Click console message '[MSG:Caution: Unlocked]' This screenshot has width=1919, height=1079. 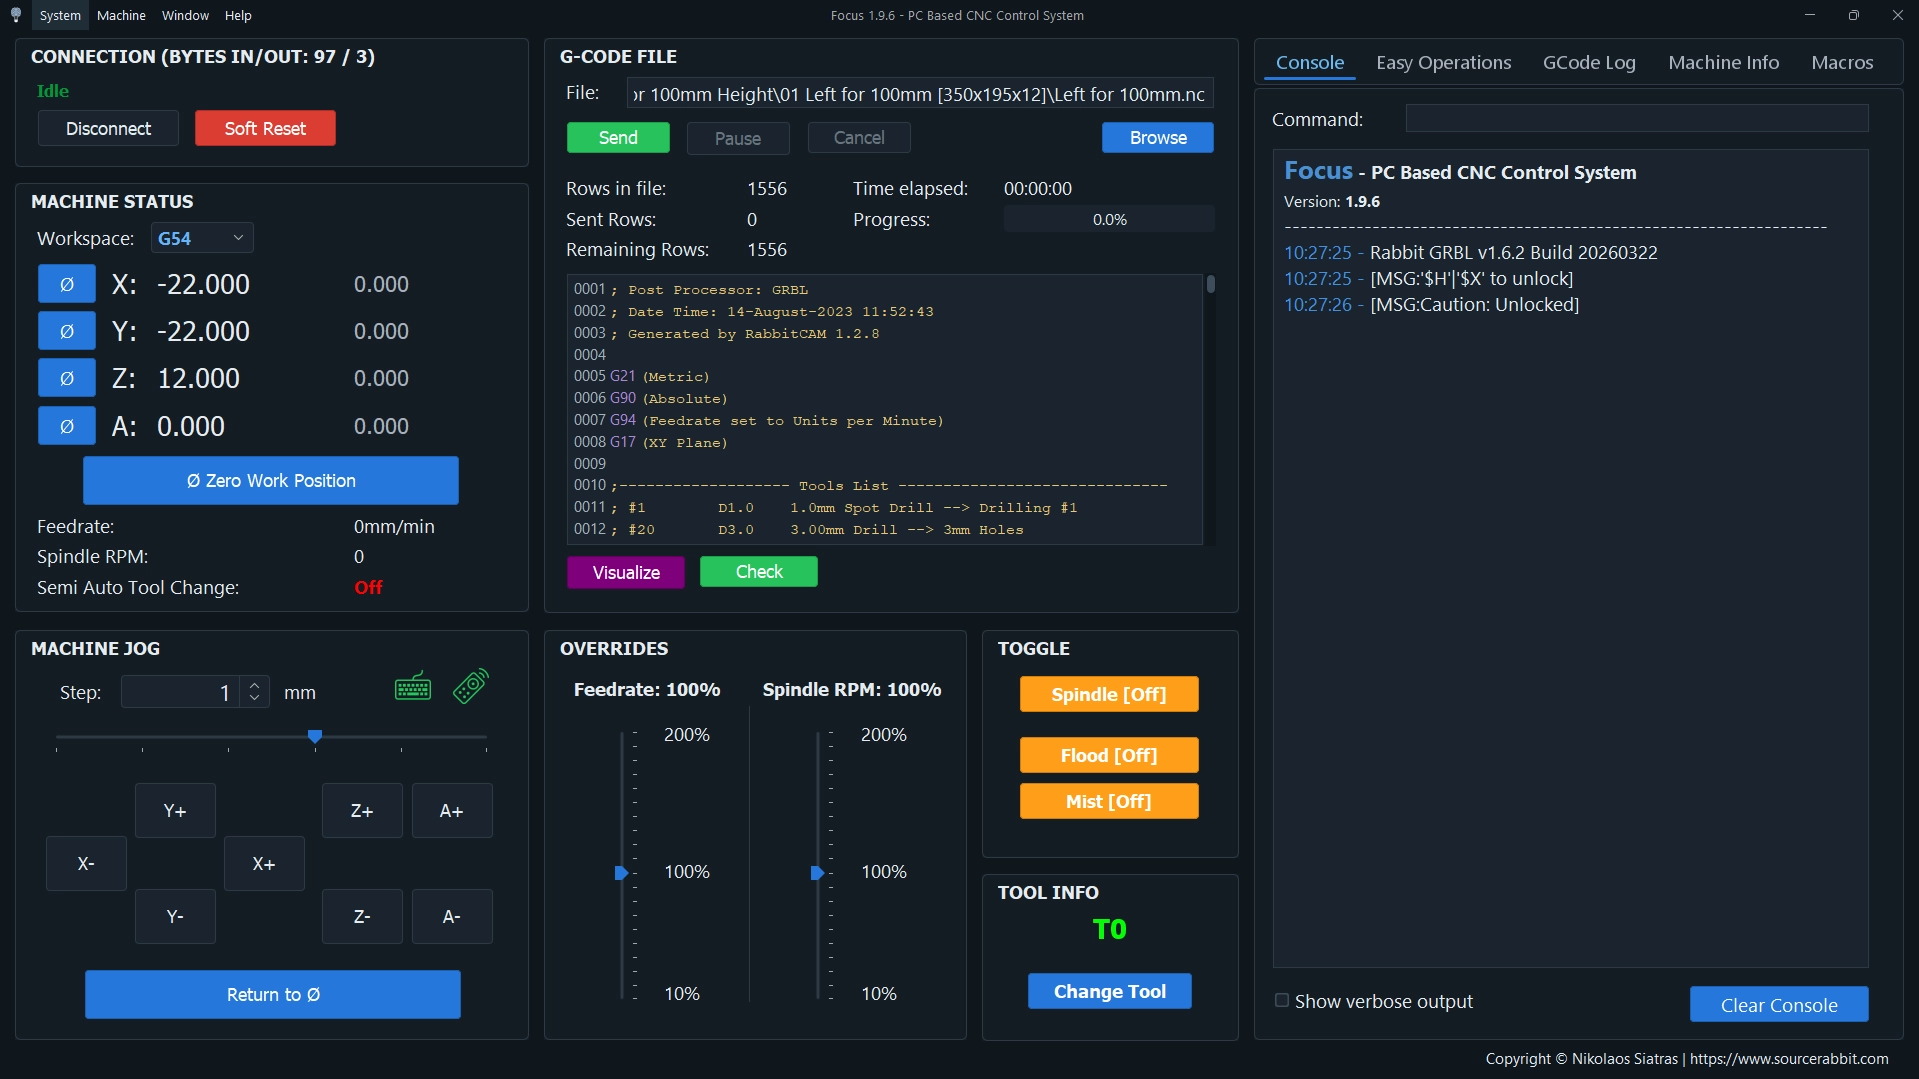coord(1474,304)
